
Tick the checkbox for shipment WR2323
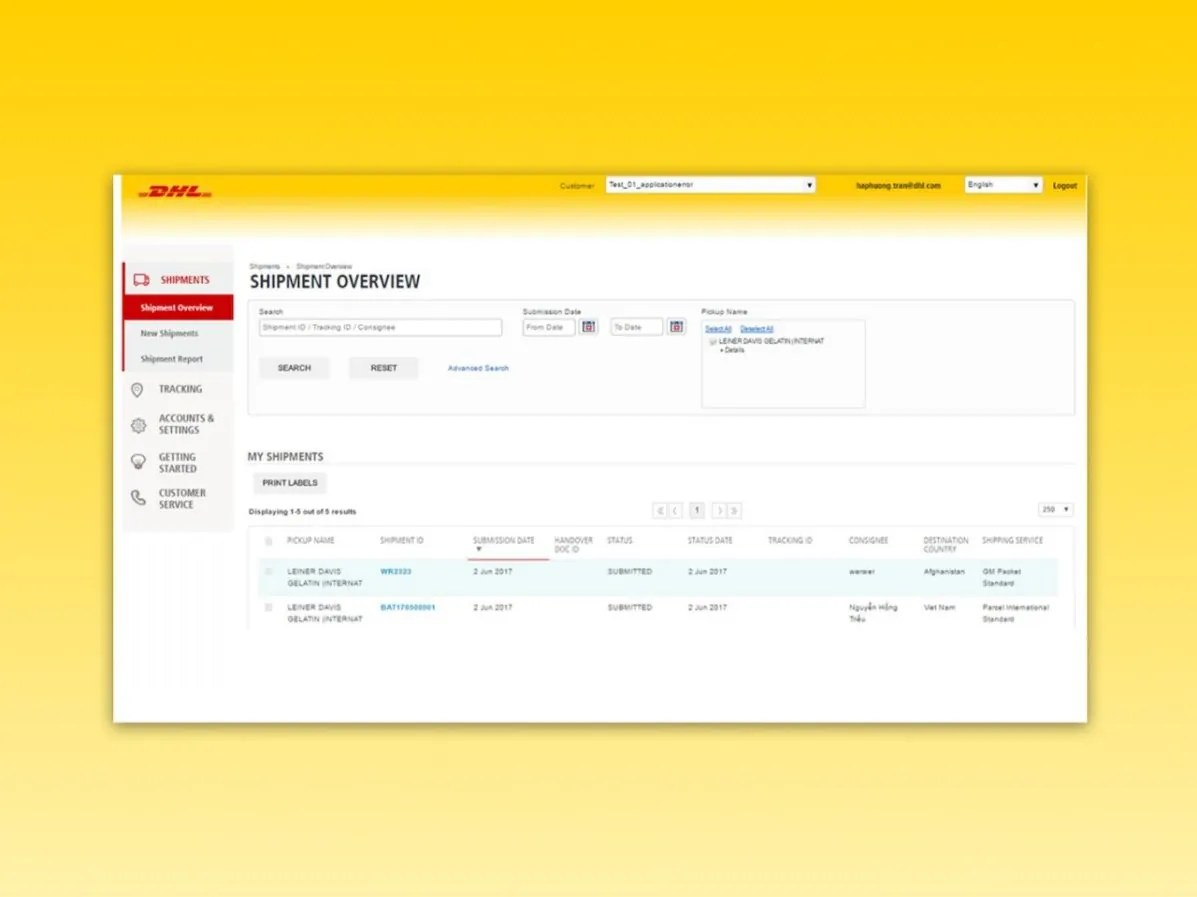click(268, 572)
